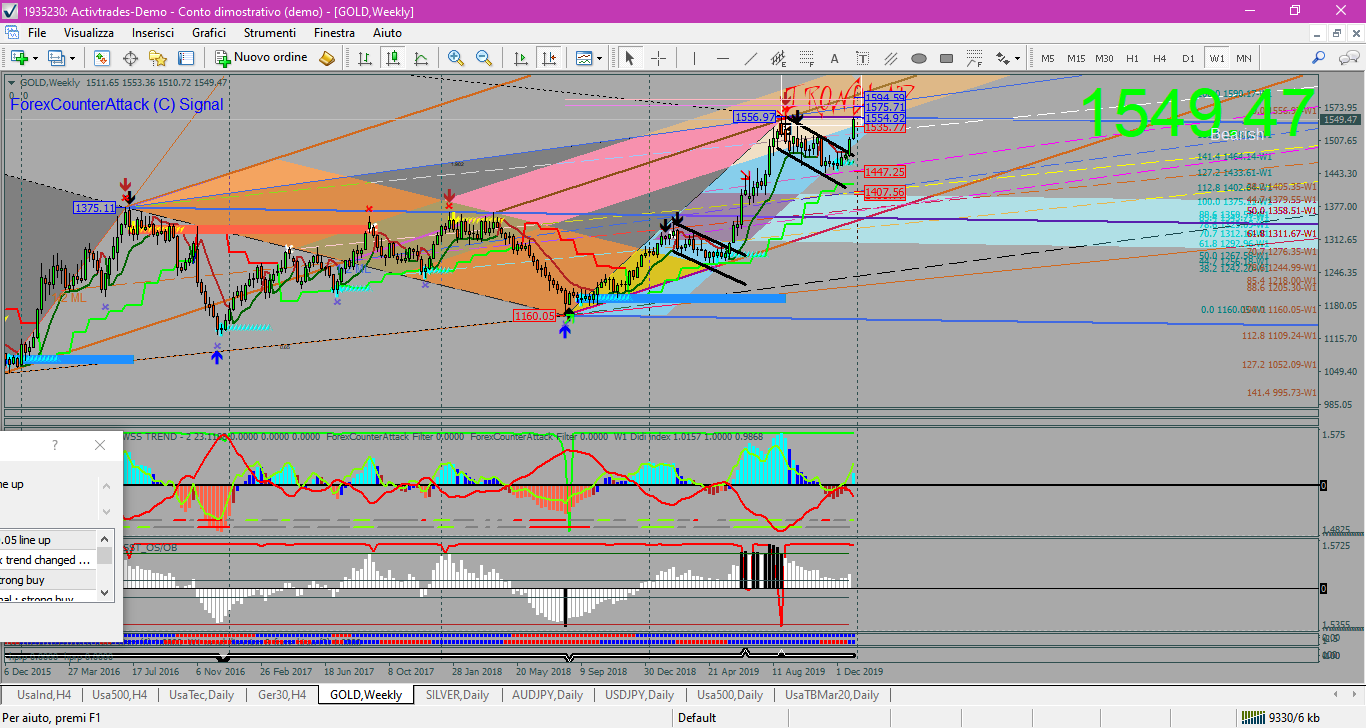This screenshot has height=728, width=1366.
Task: Select the Andrews pitchfork lines tool
Action: (x=890, y=58)
